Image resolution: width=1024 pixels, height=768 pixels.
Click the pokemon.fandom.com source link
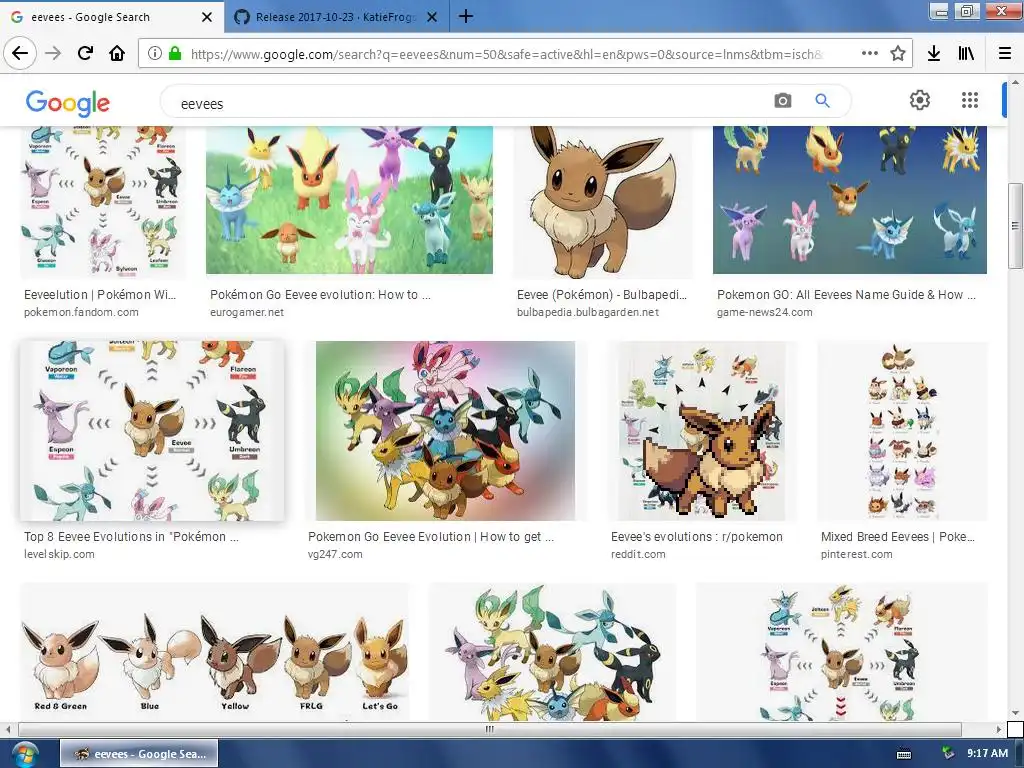coord(81,312)
